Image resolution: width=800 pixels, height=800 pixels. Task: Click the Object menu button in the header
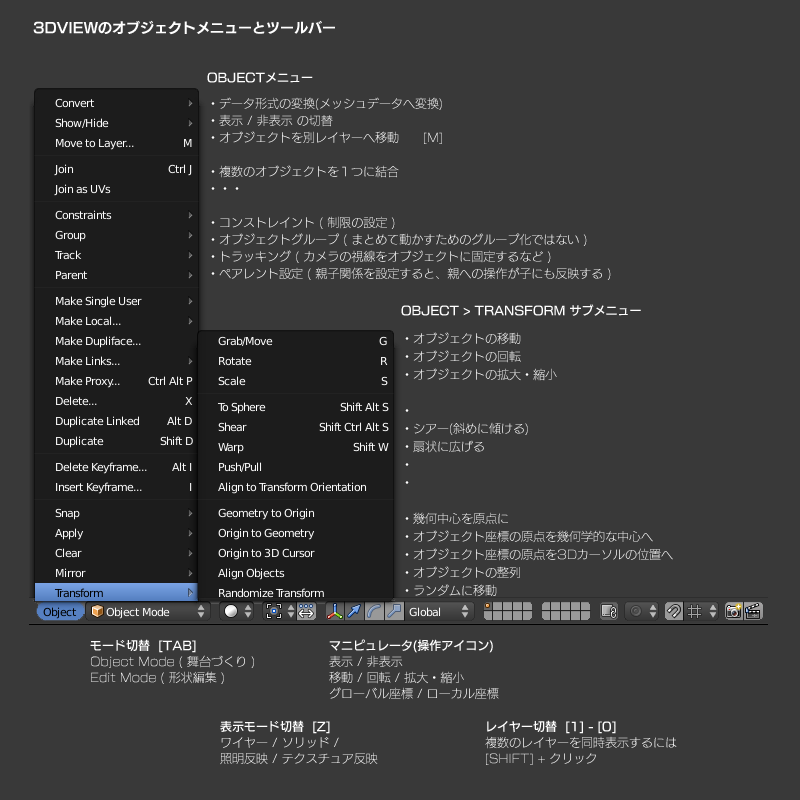pyautogui.click(x=60, y=612)
